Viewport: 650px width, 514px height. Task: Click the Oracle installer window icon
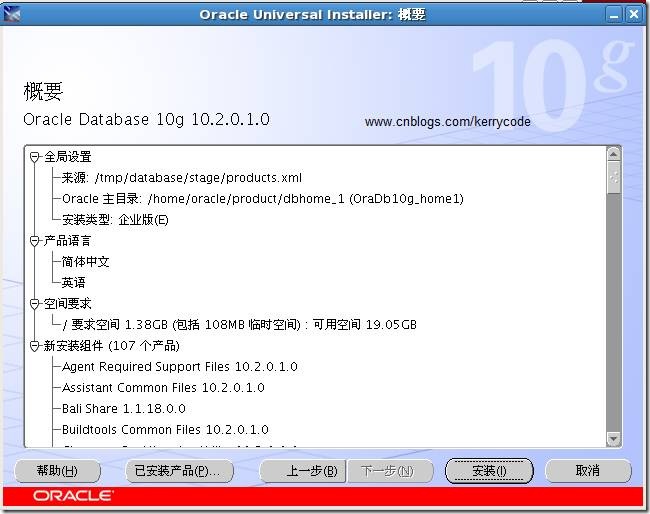(x=12, y=14)
